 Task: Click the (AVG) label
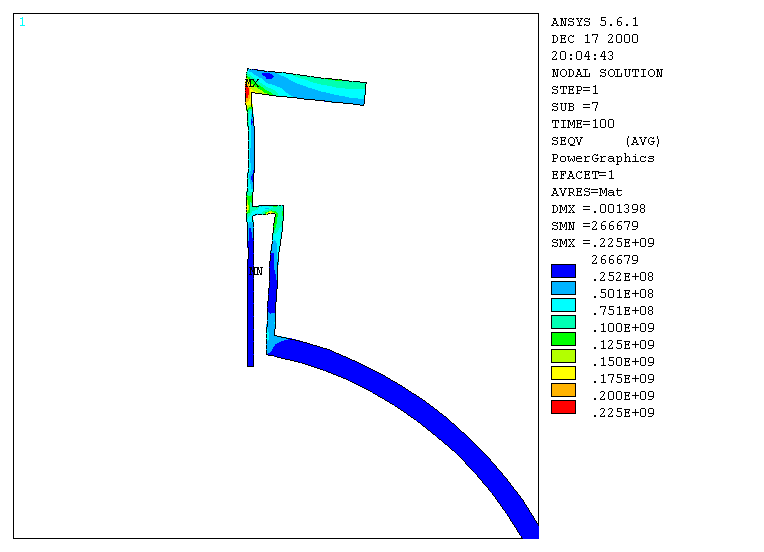pyautogui.click(x=643, y=141)
